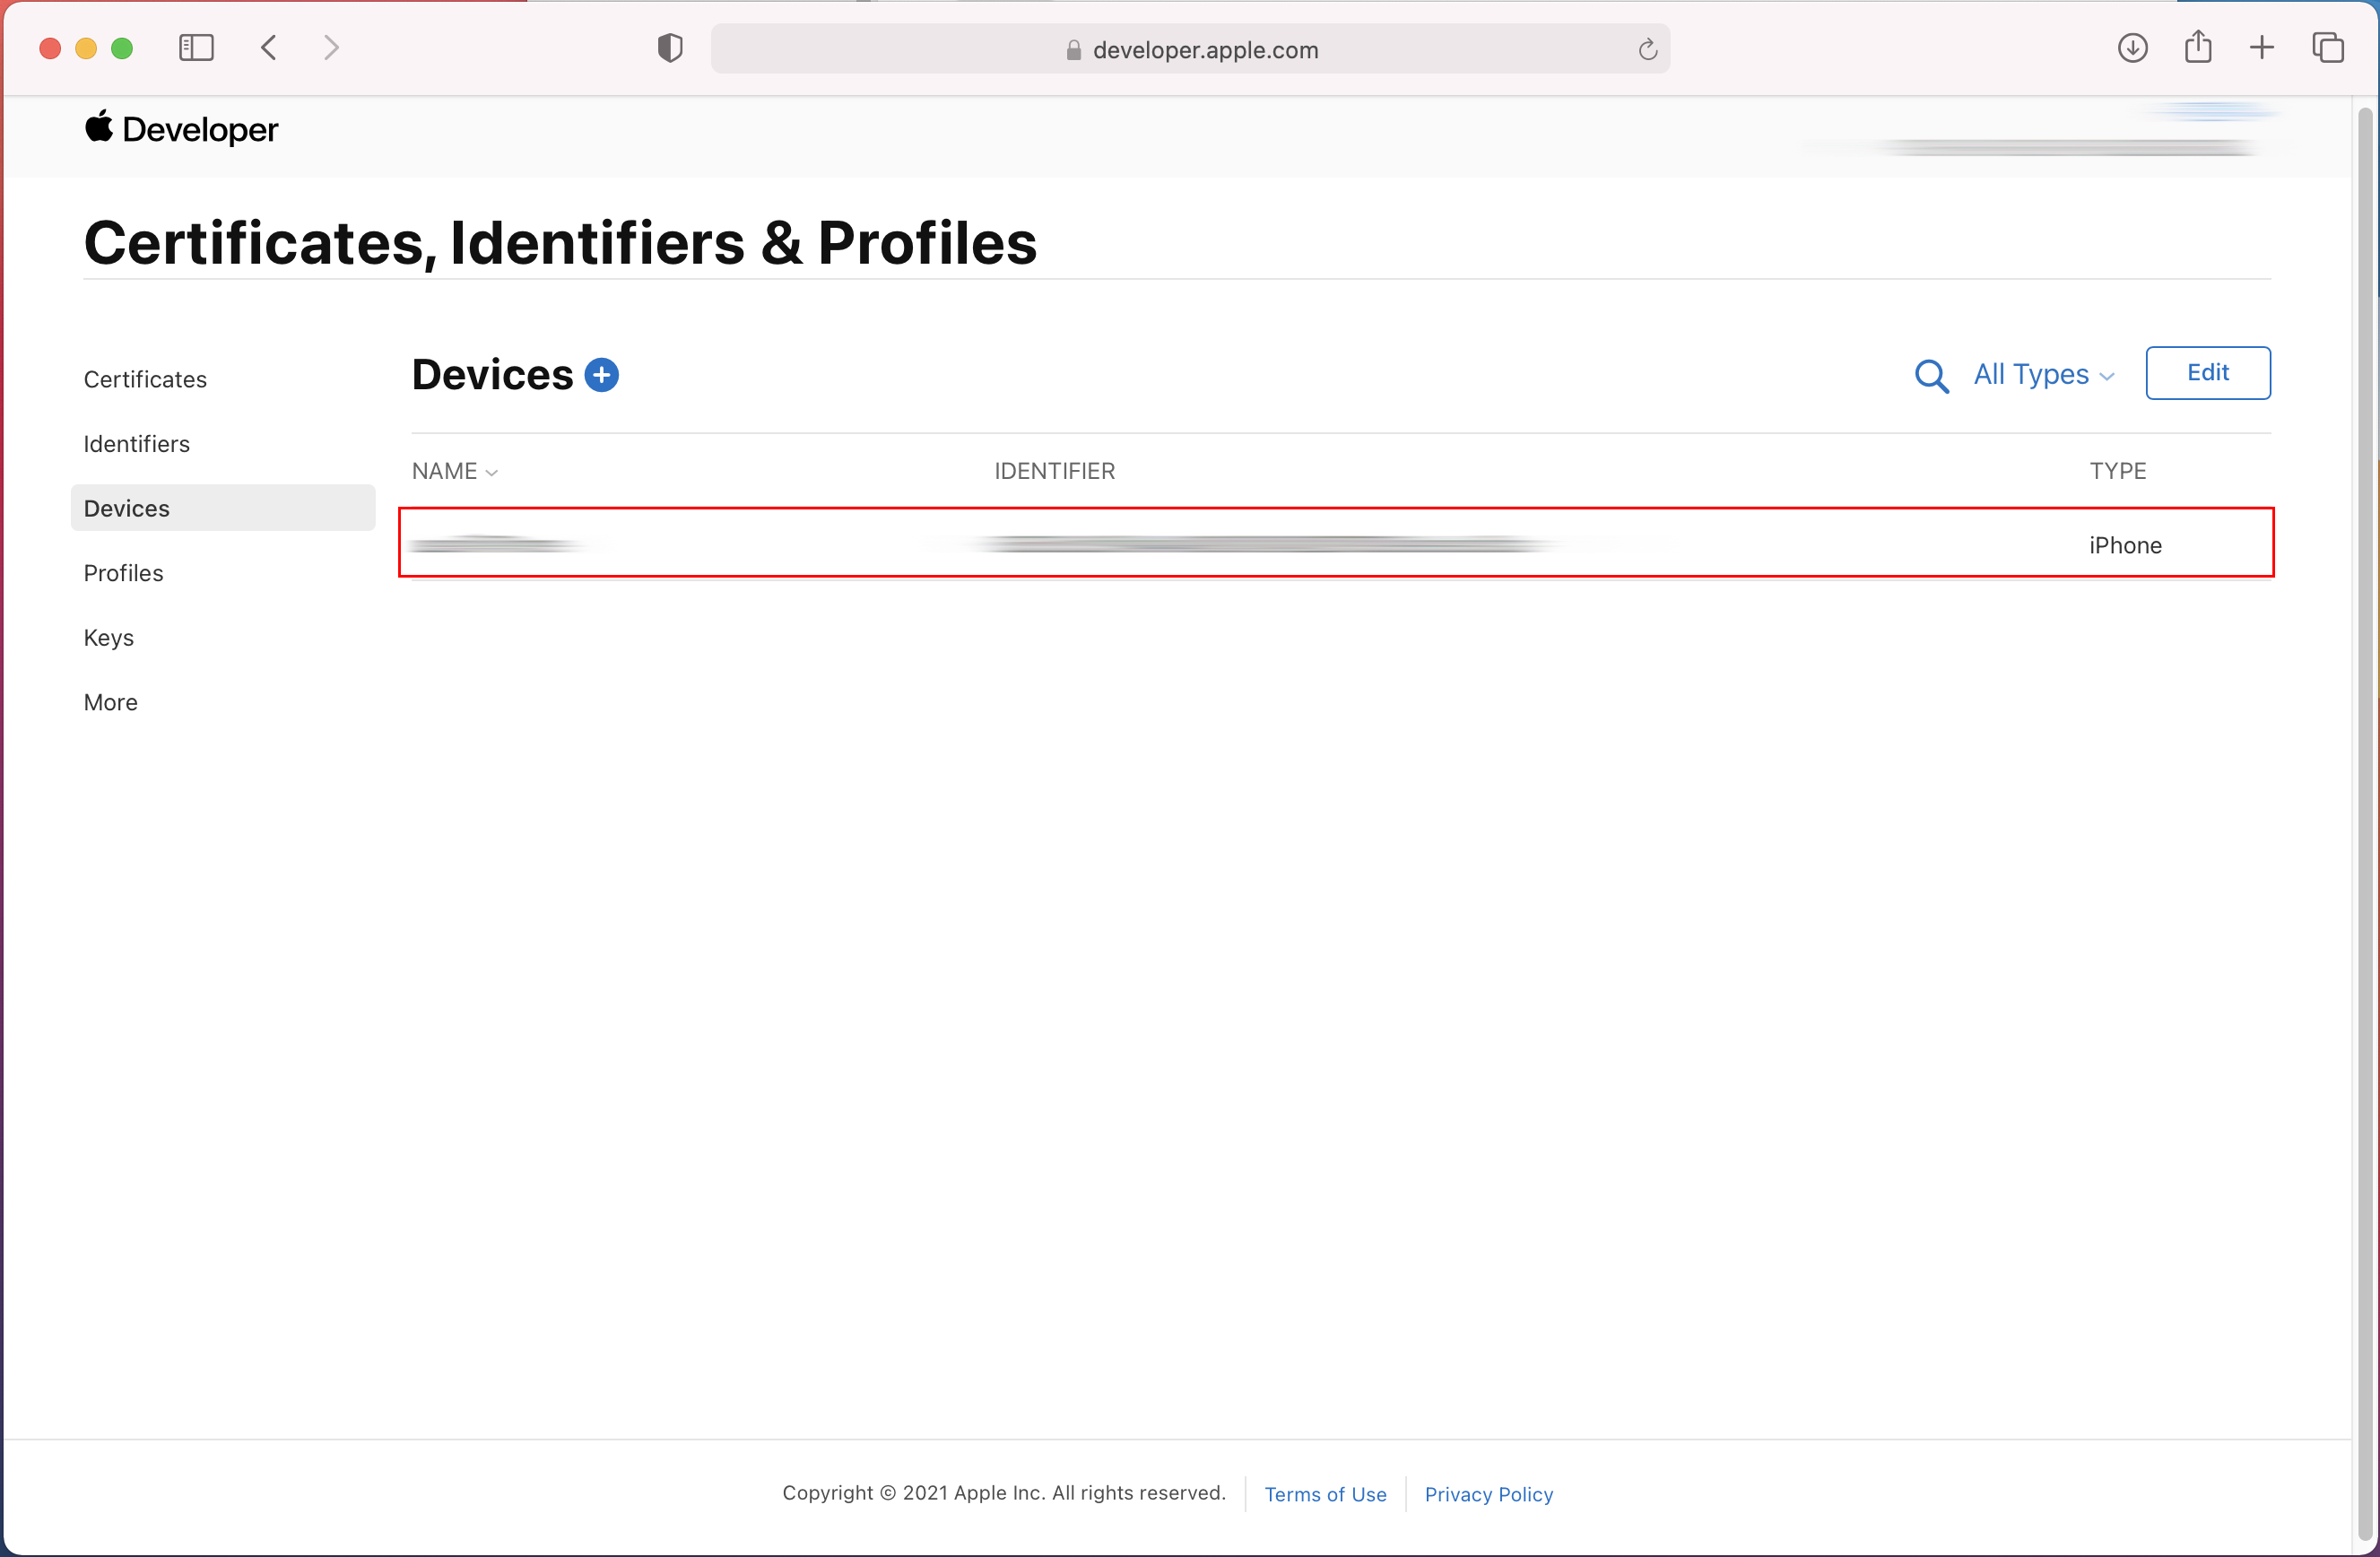This screenshot has width=2380, height=1557.
Task: Sort by NAME column chevron
Action: tap(491, 472)
